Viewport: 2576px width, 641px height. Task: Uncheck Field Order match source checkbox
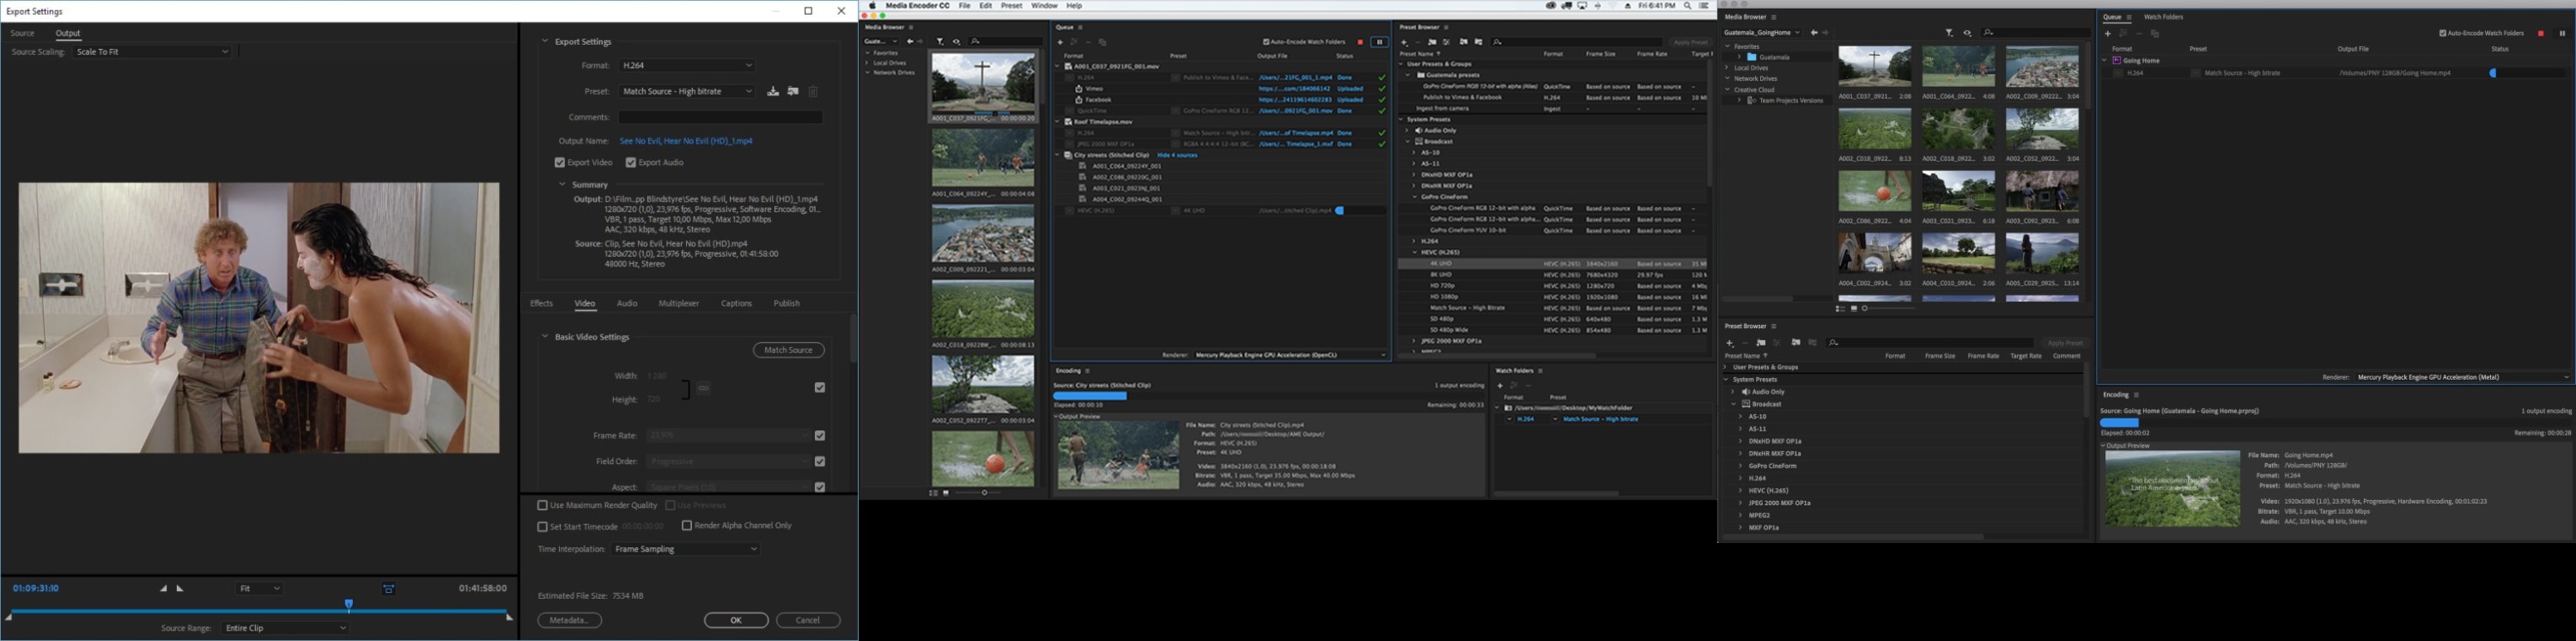(x=820, y=461)
